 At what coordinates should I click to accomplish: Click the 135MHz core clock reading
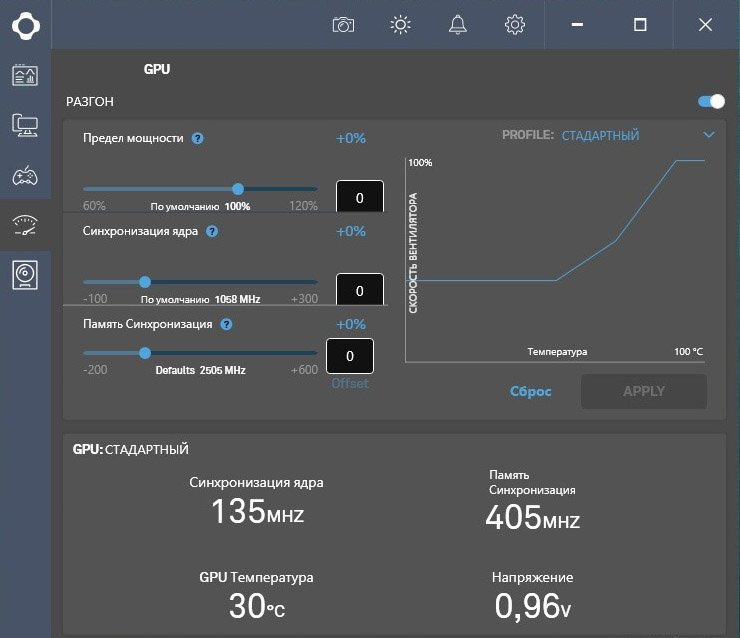point(258,512)
